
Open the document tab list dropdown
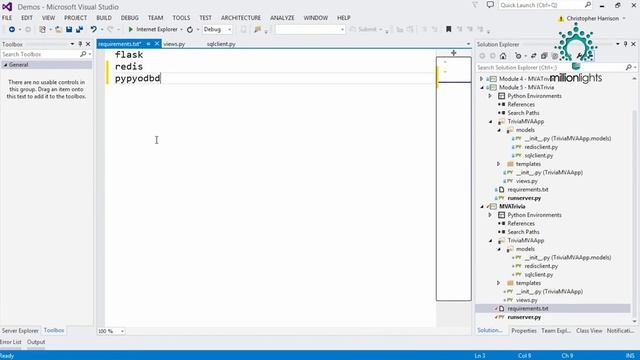click(x=468, y=44)
